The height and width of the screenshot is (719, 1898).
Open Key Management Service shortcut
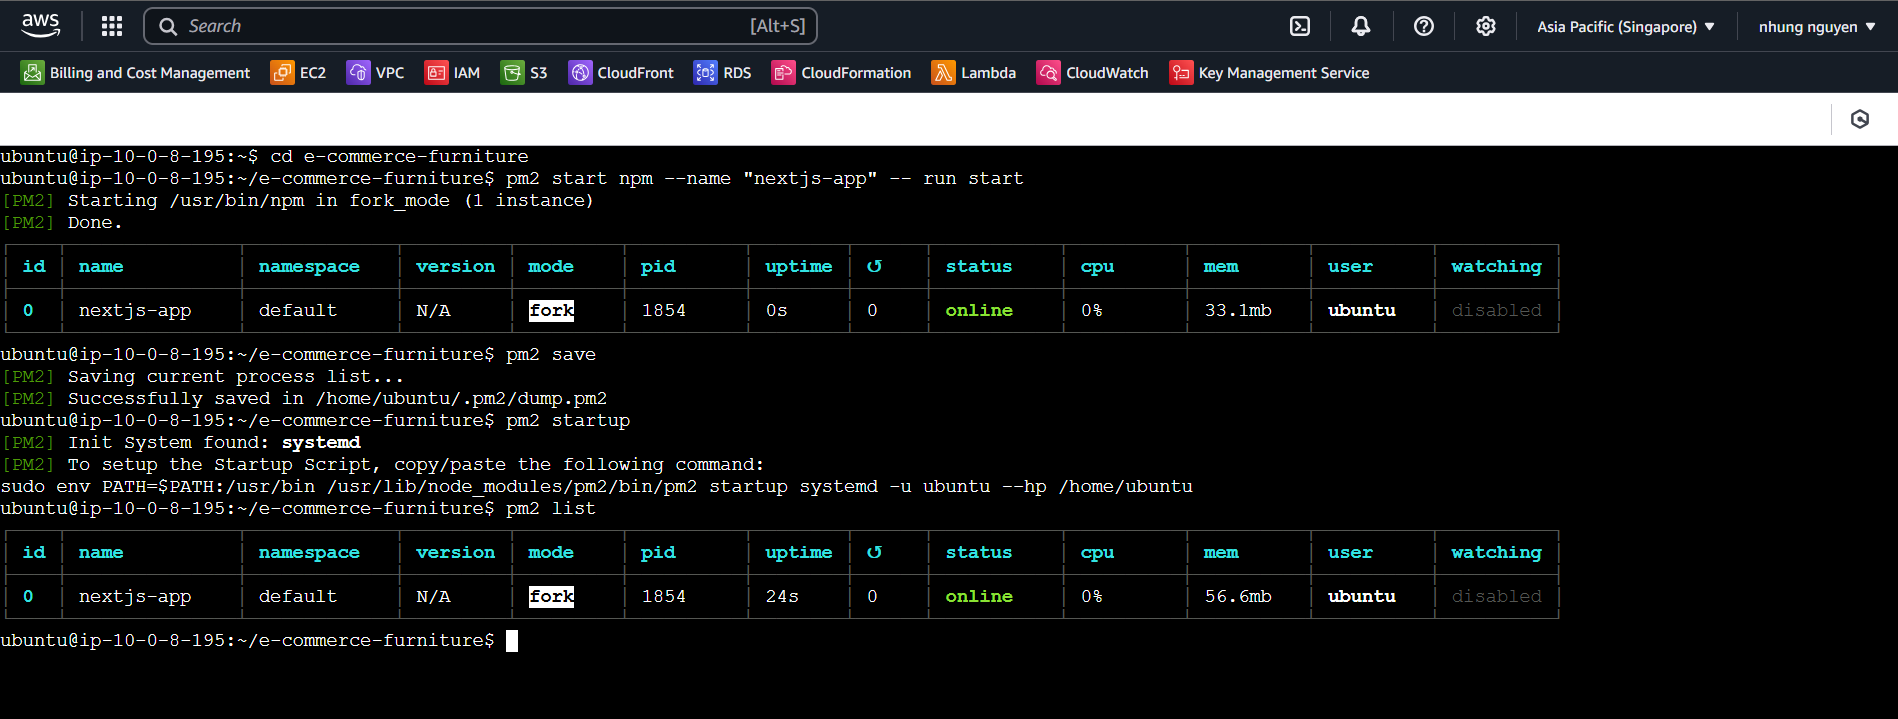click(x=1269, y=73)
